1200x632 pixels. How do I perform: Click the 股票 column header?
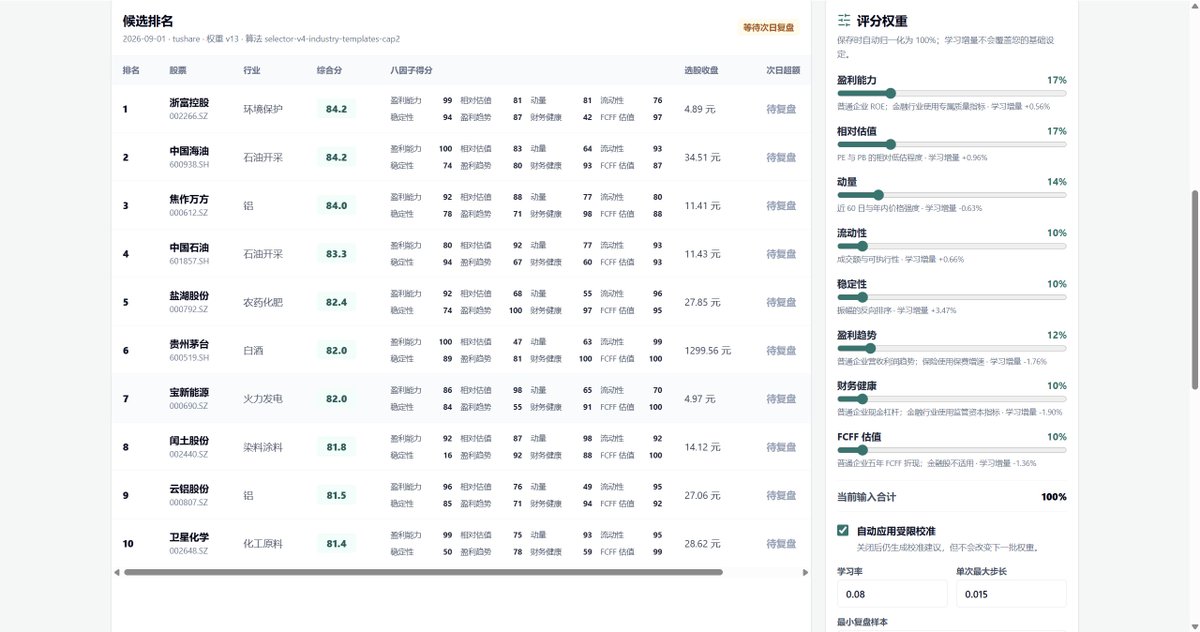(178, 71)
